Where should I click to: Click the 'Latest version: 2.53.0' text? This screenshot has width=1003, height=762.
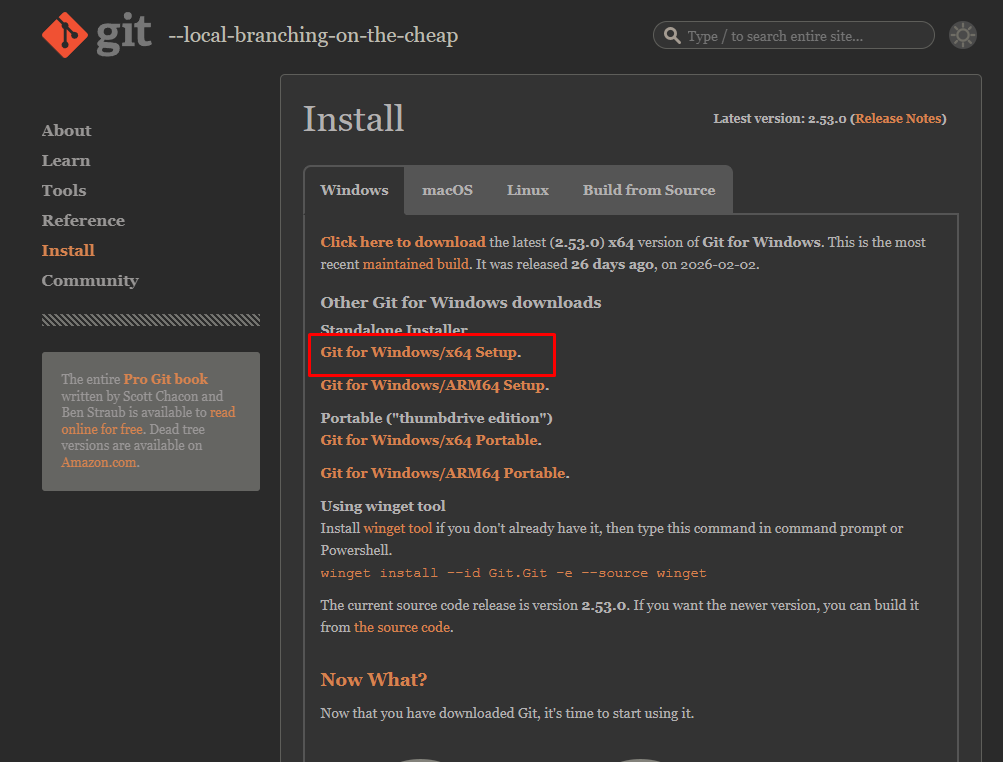(x=780, y=118)
